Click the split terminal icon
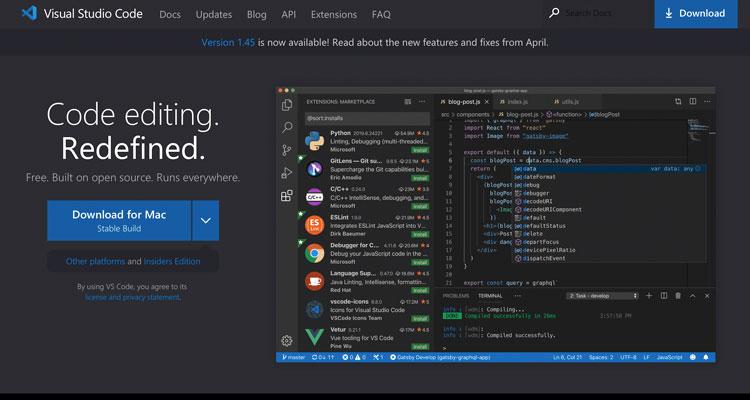750x400 pixels. [664, 296]
